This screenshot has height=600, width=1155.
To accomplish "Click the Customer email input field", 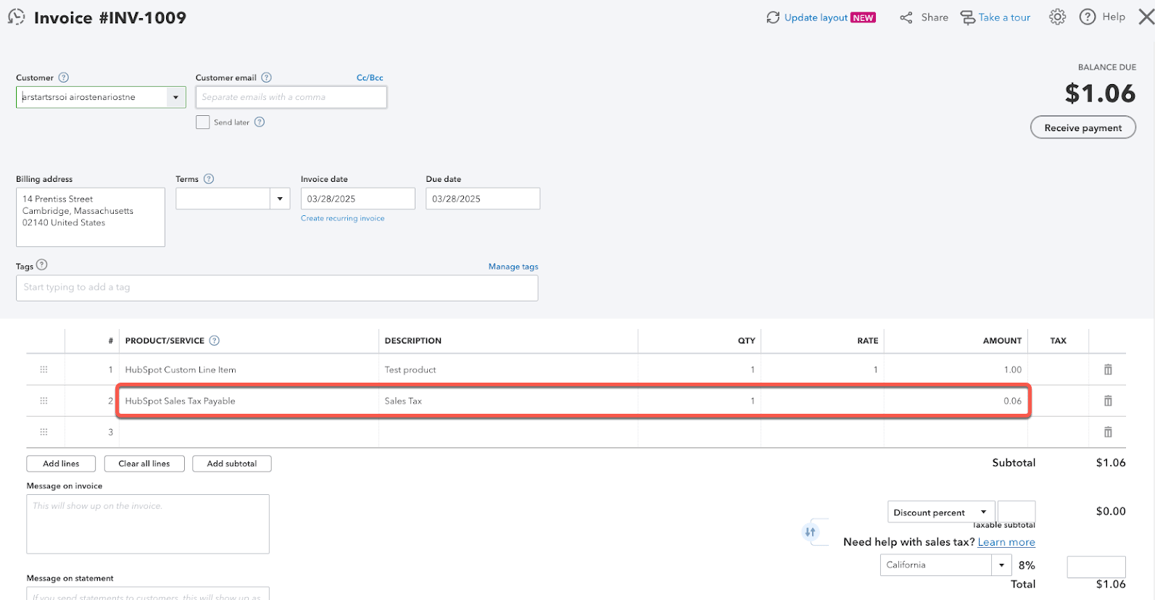I will coord(291,97).
